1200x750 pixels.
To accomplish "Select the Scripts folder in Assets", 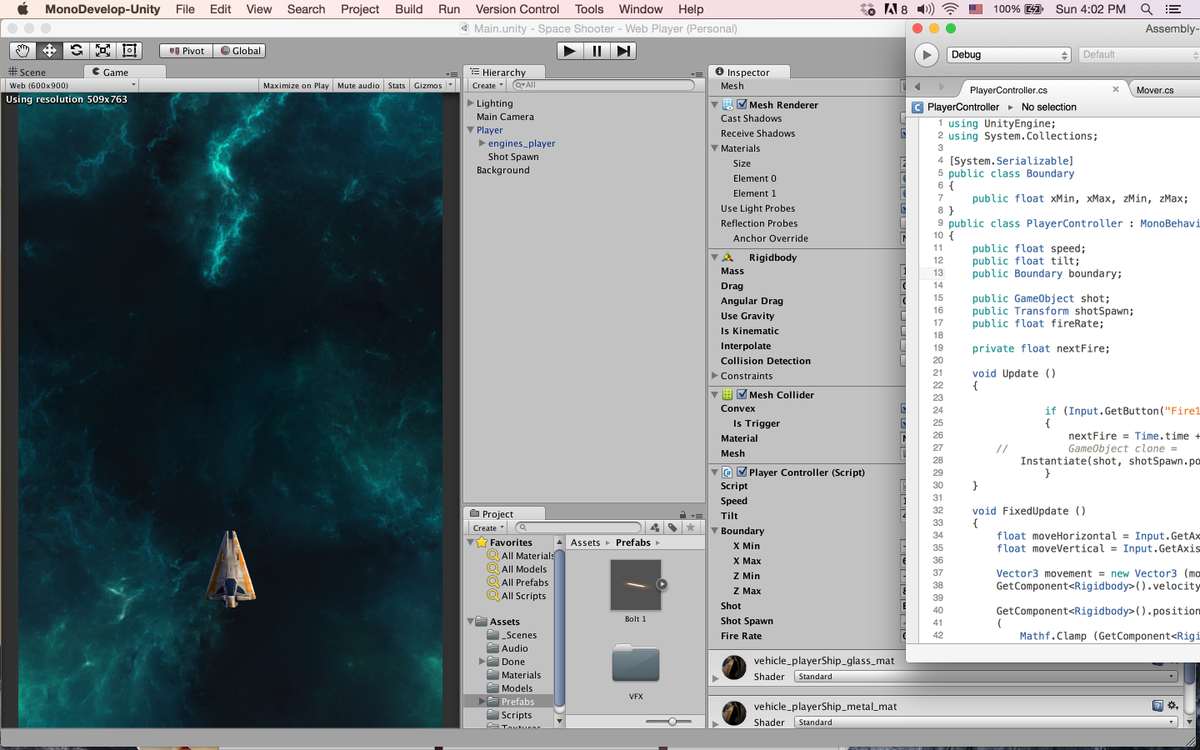I will coord(516,715).
